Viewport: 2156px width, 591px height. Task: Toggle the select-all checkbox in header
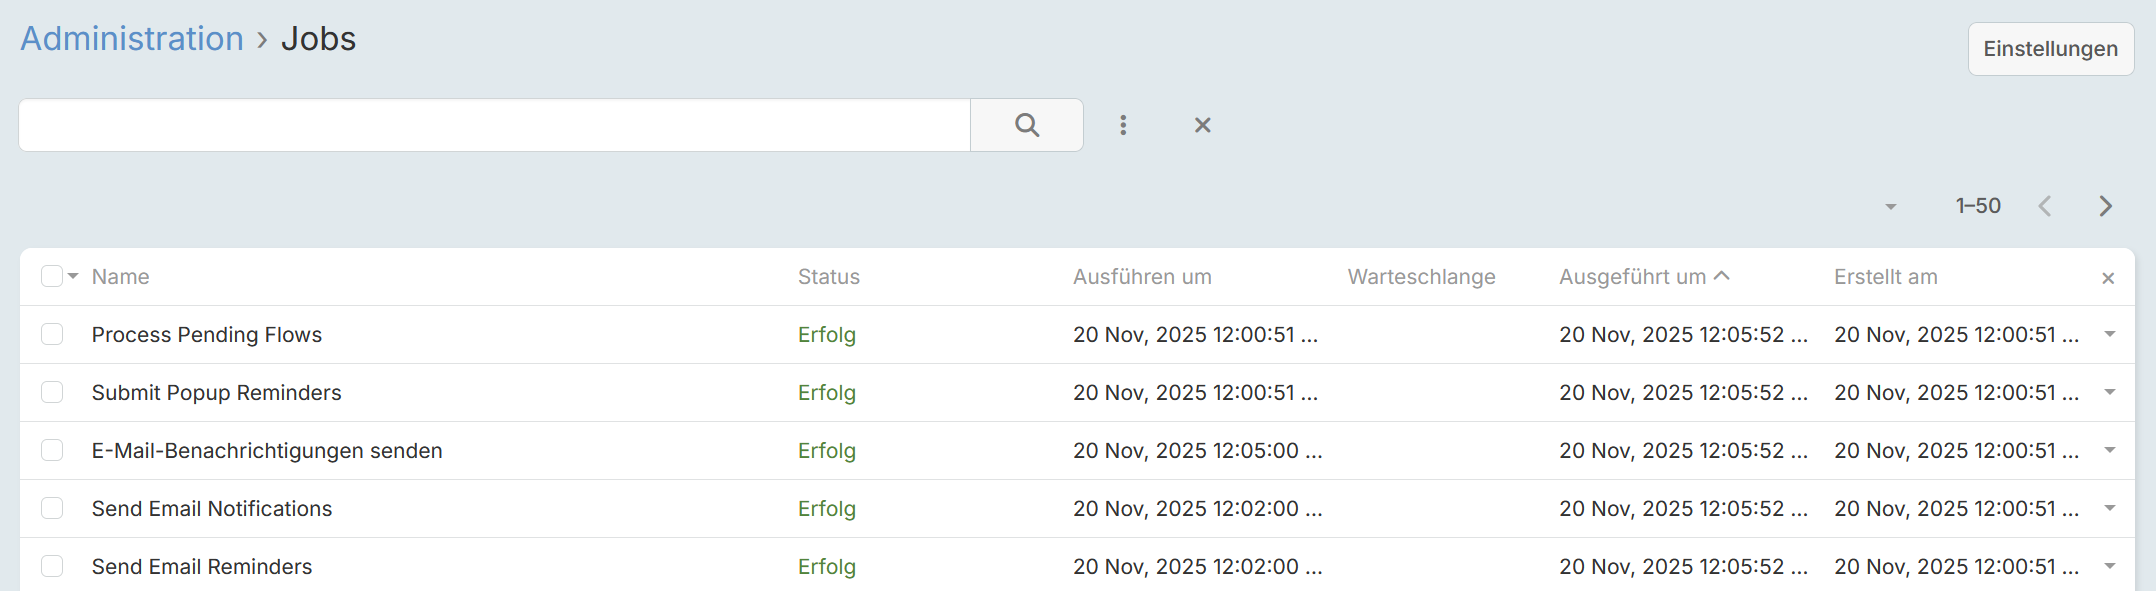pos(52,276)
